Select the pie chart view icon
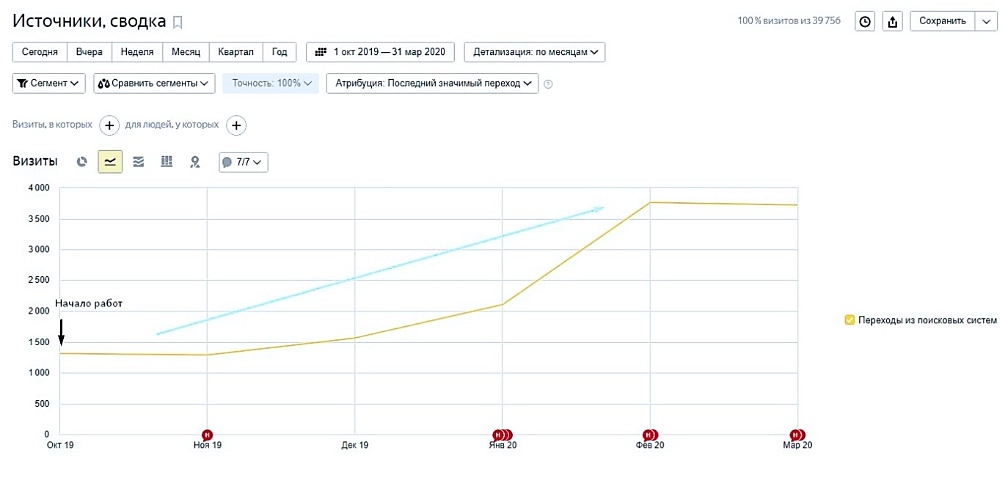Image resolution: width=1005 pixels, height=480 pixels. point(81,162)
